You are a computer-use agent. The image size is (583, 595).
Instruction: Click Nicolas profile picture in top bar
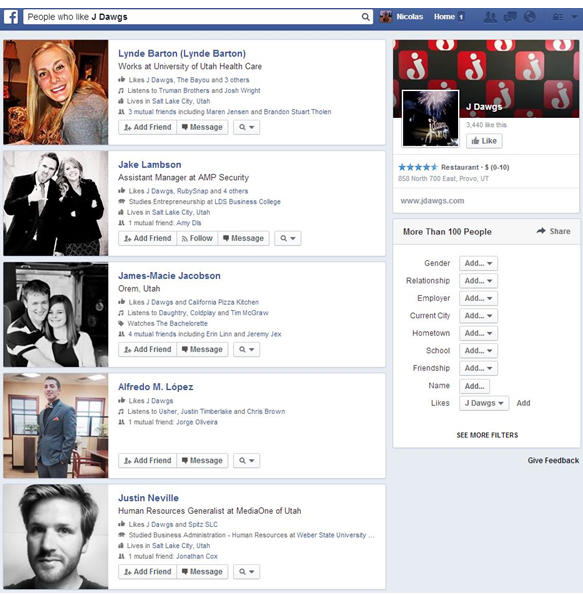[386, 17]
